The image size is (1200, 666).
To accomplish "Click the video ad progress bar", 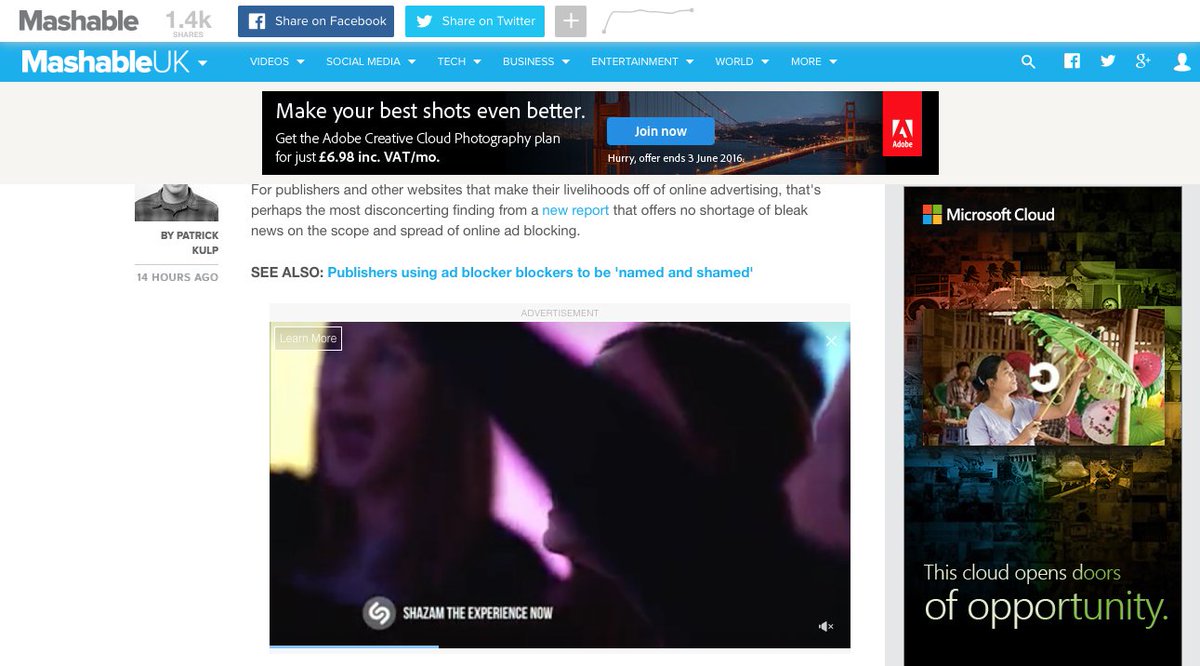I will click(560, 646).
